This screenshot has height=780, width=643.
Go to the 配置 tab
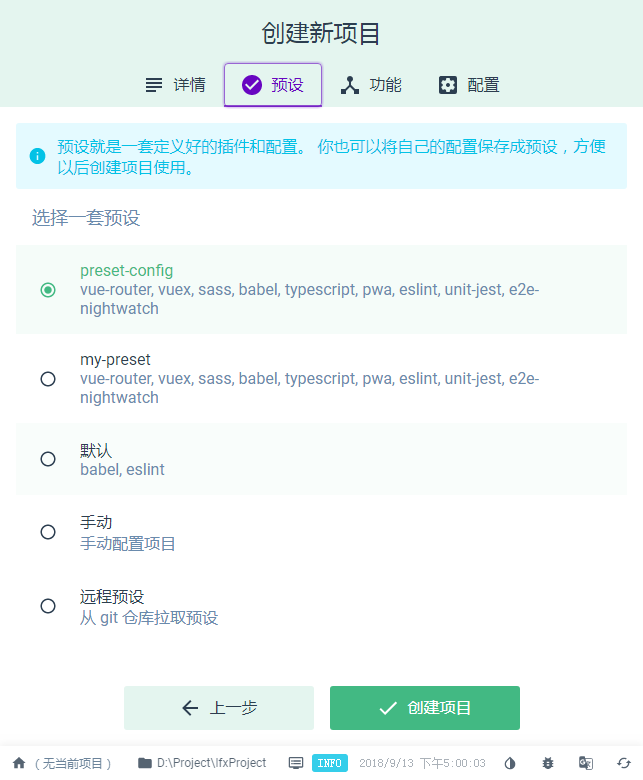coord(469,85)
